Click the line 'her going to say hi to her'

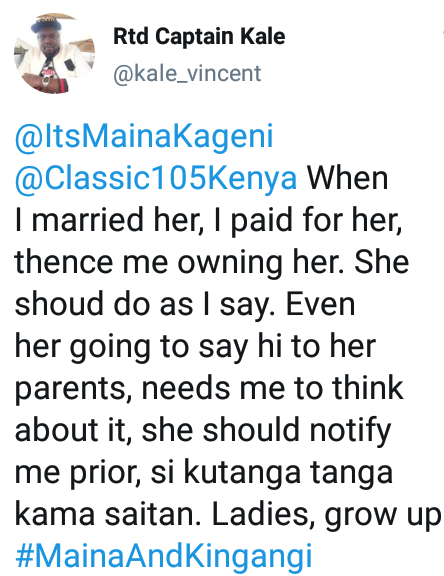pos(195,347)
